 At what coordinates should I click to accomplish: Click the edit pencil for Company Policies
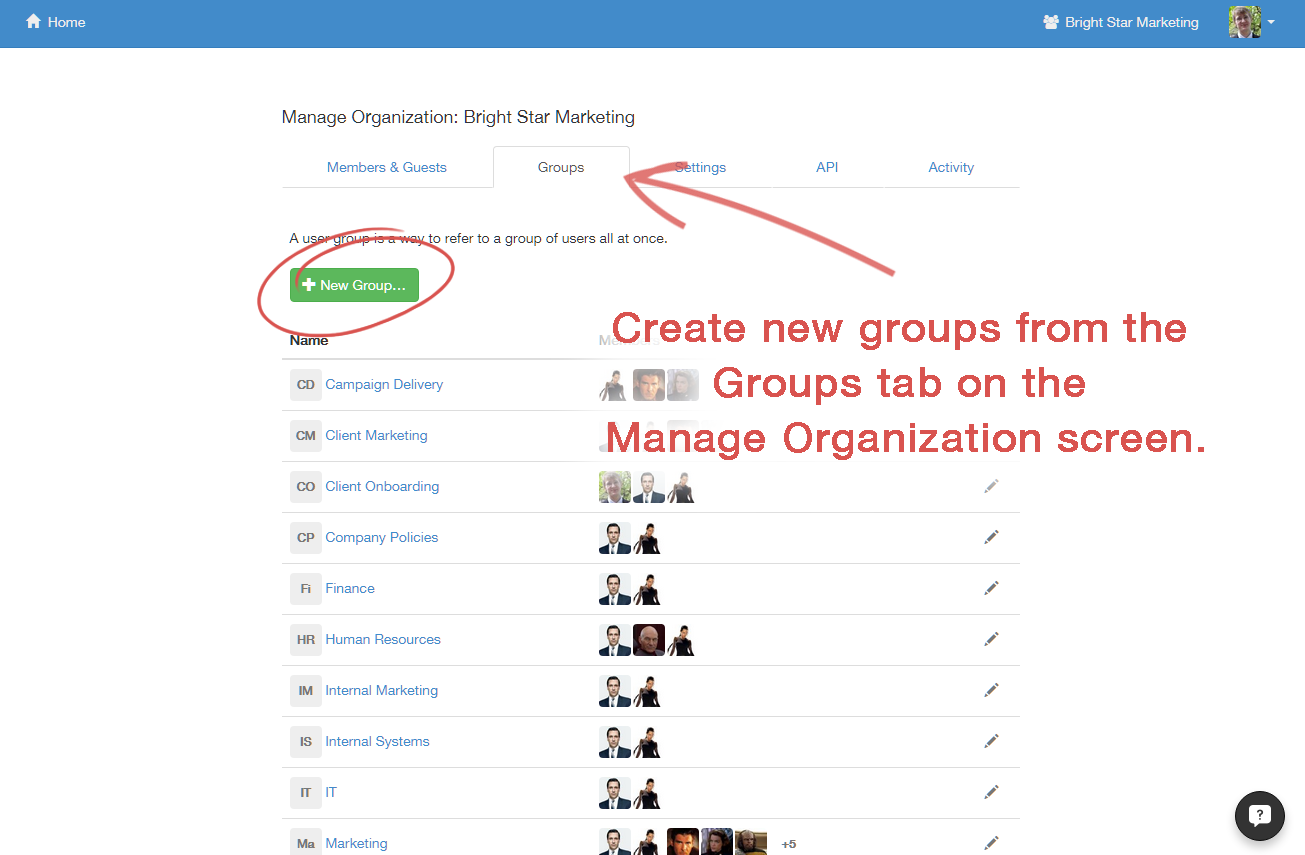coord(991,537)
